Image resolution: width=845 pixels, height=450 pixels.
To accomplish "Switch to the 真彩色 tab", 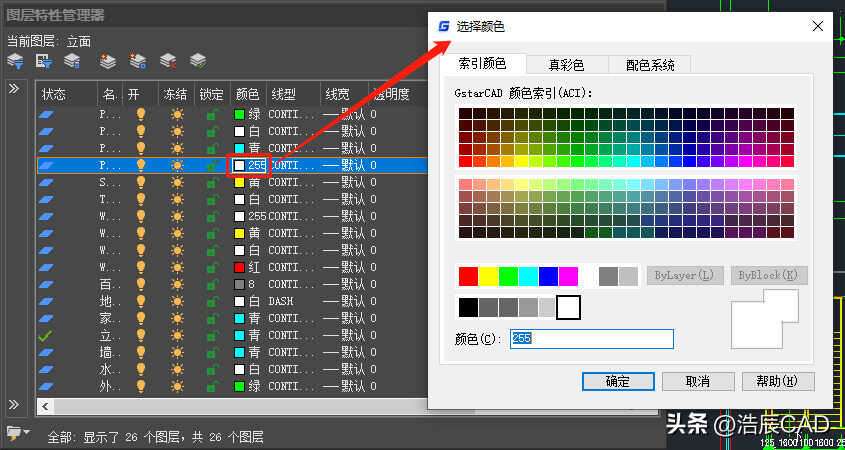I will click(567, 64).
